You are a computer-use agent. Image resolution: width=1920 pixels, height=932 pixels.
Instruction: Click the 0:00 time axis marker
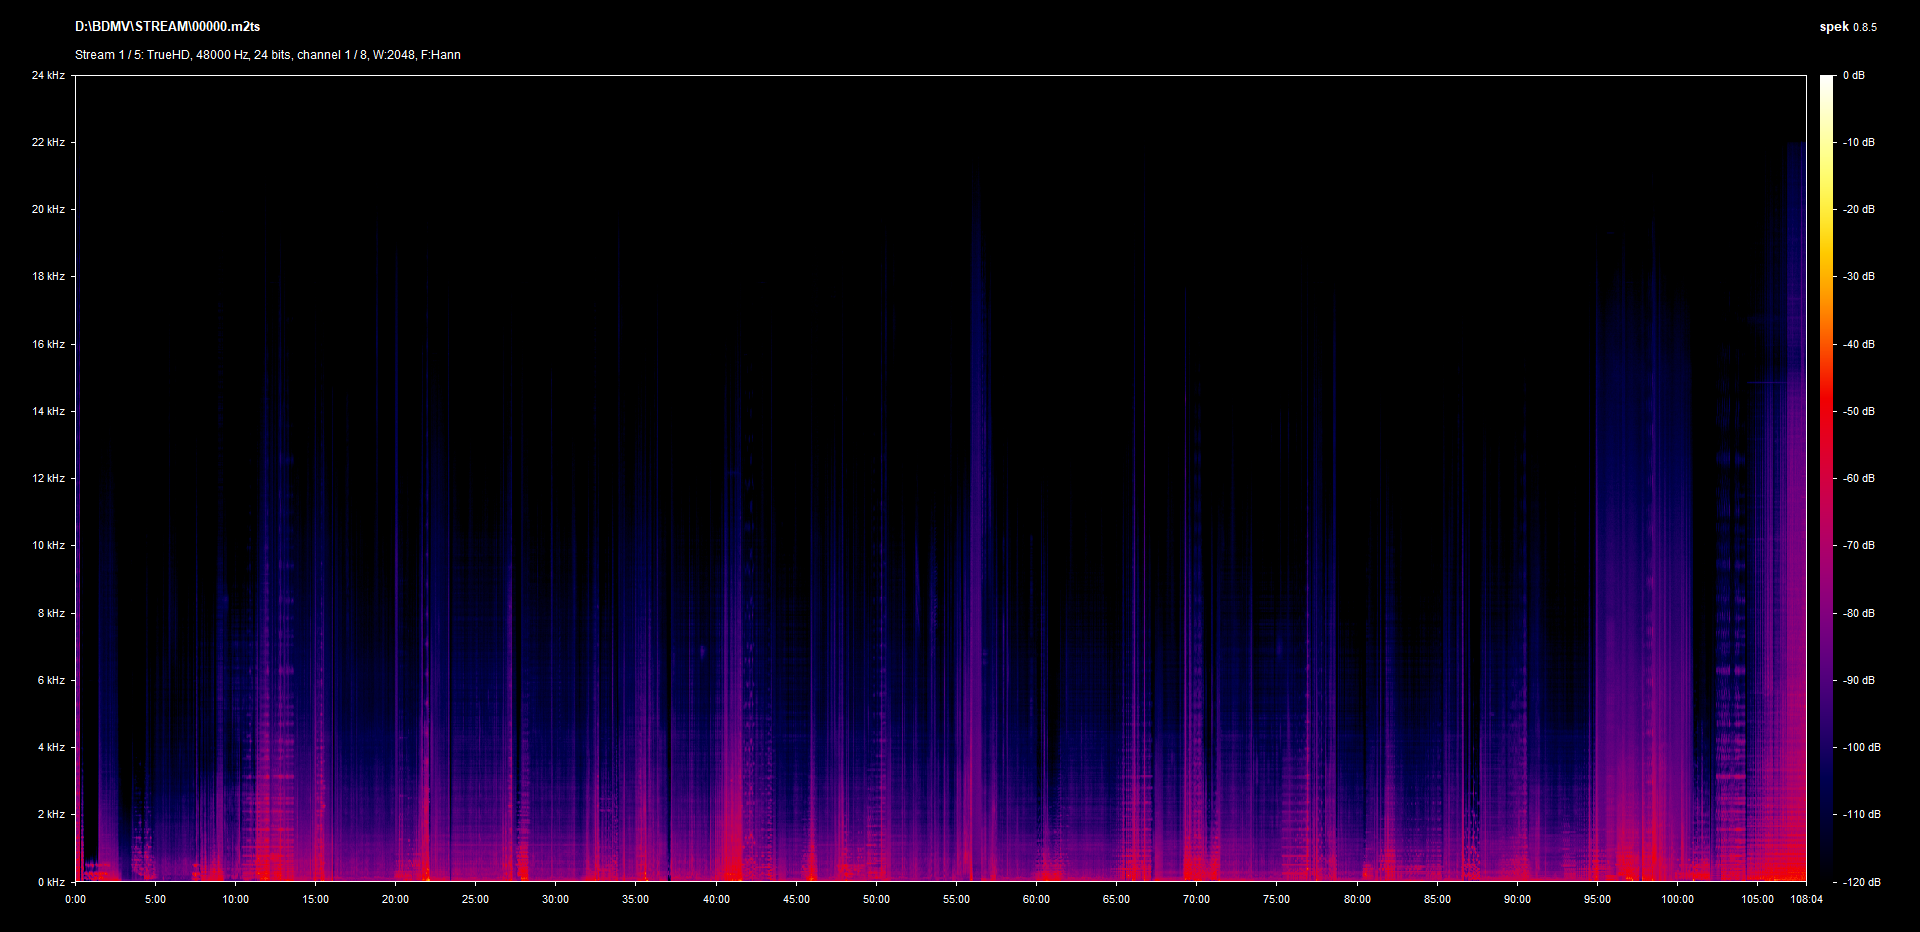click(75, 899)
